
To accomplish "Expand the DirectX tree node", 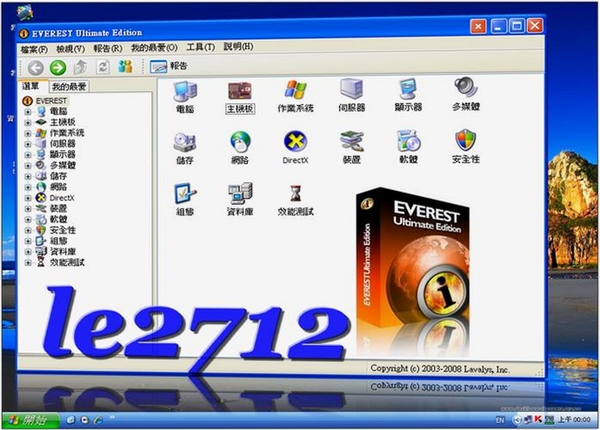I will coord(28,198).
